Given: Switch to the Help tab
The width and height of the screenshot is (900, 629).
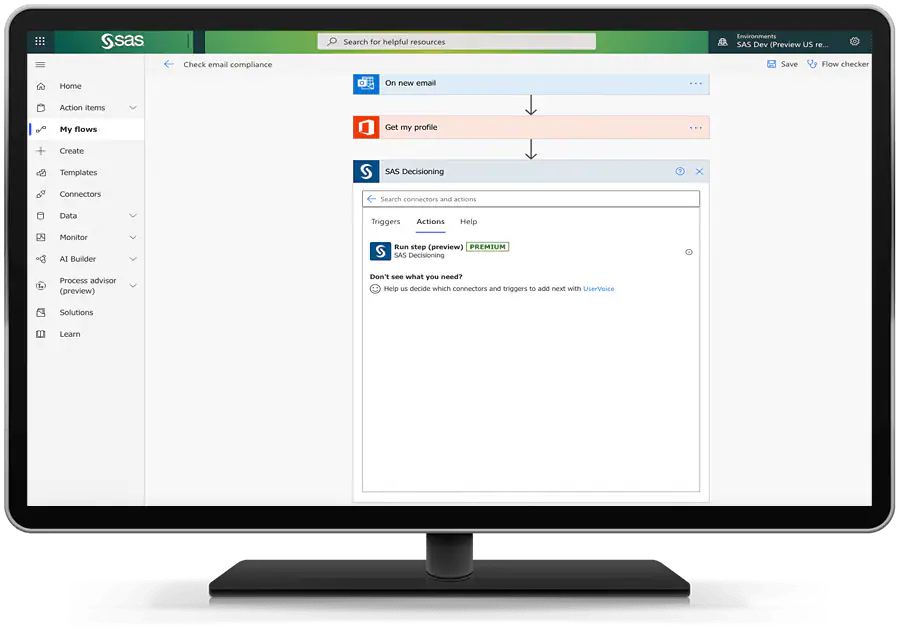Looking at the screenshot, I should click(468, 222).
